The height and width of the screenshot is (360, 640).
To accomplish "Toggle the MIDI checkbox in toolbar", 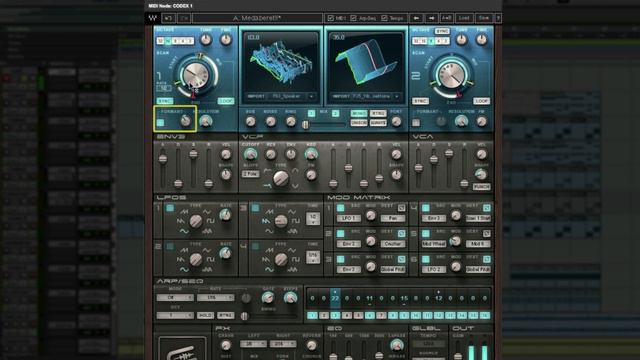I will tap(331, 18).
